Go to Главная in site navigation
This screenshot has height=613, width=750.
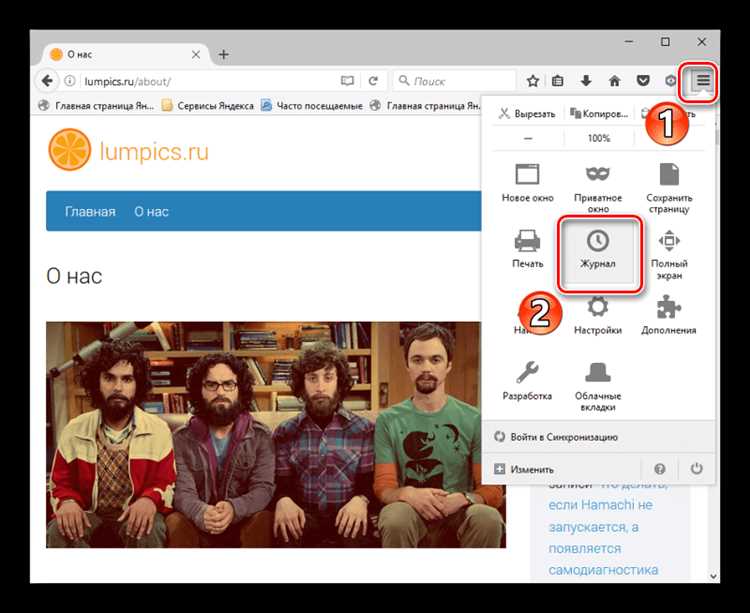(x=90, y=211)
